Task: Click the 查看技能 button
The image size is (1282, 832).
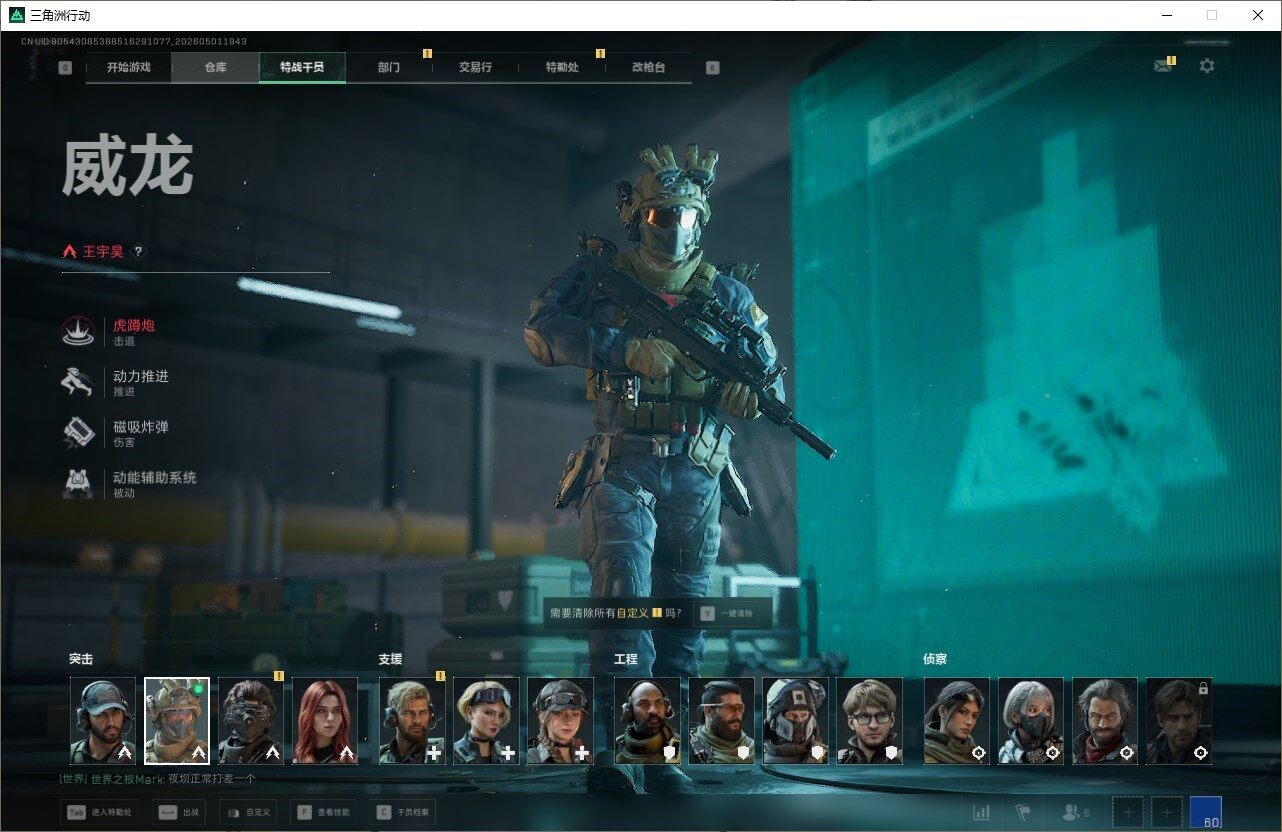Action: 325,813
